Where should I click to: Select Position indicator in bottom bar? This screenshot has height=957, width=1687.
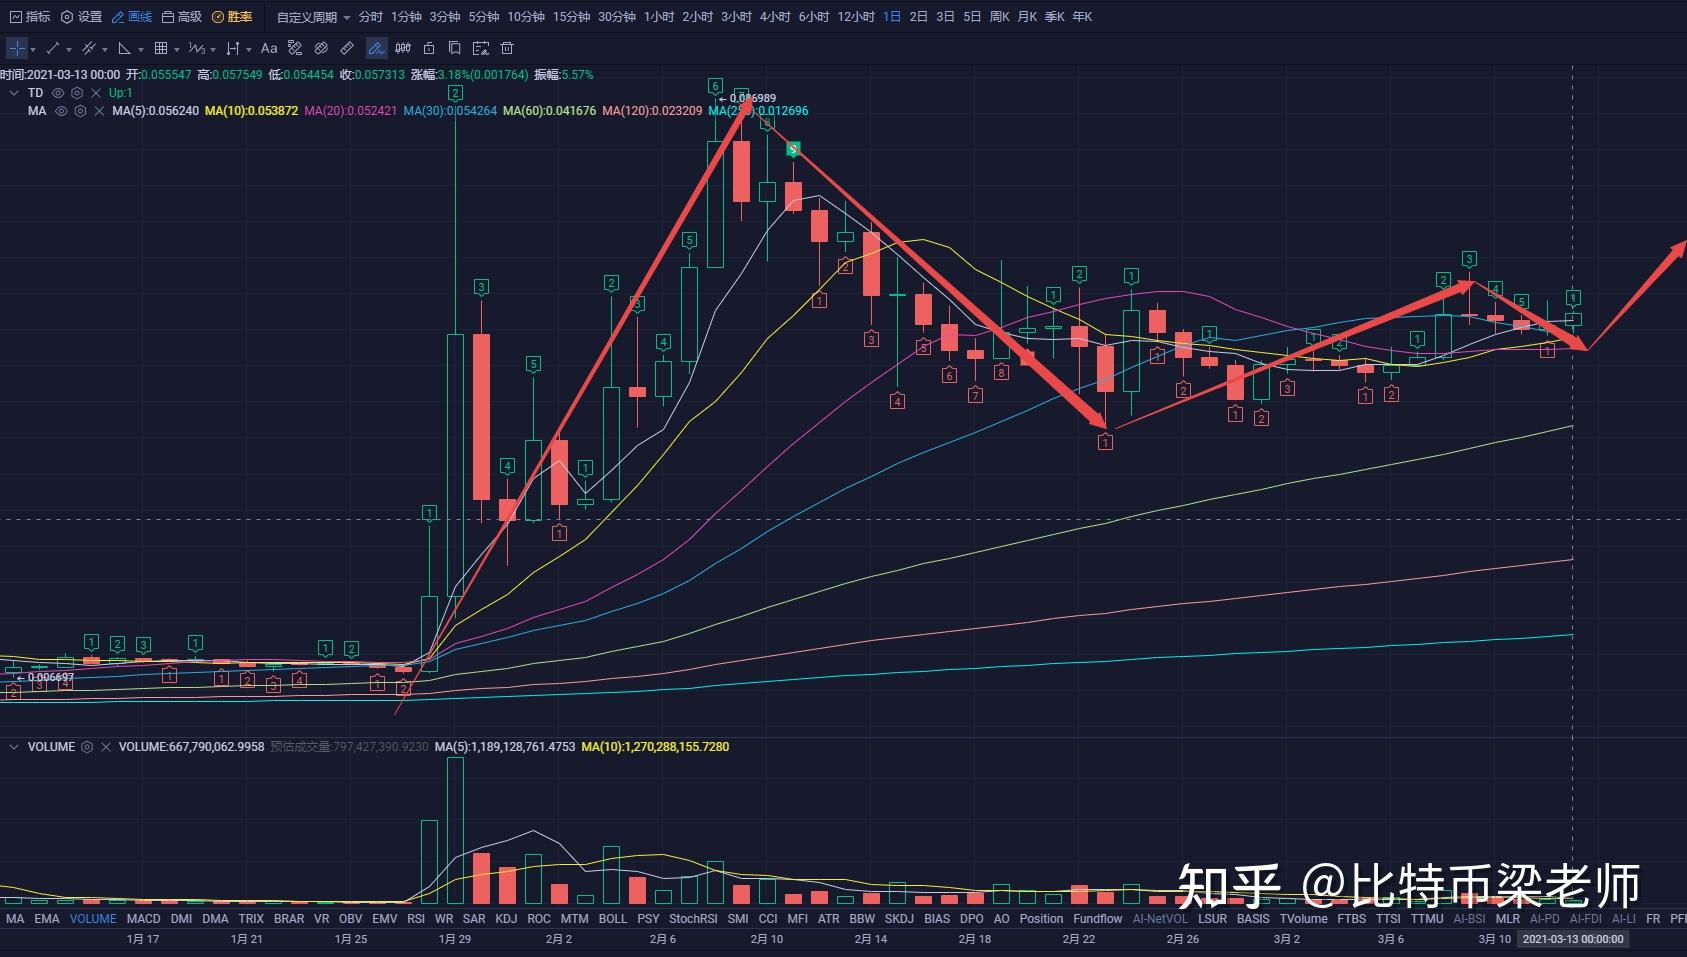(1041, 919)
